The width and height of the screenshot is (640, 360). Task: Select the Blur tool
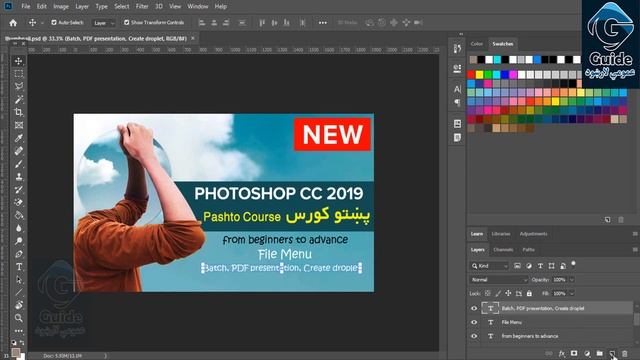click(x=18, y=228)
